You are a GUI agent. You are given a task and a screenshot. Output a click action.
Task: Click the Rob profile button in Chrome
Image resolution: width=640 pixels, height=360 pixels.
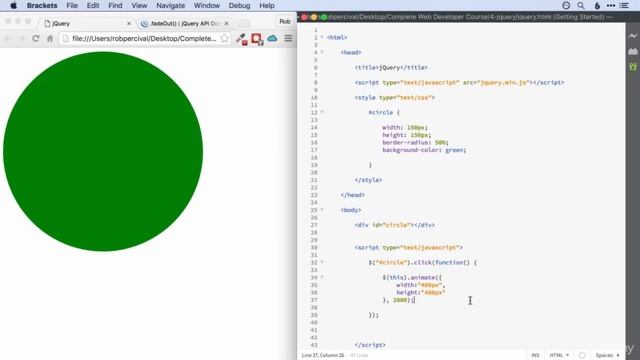285,22
